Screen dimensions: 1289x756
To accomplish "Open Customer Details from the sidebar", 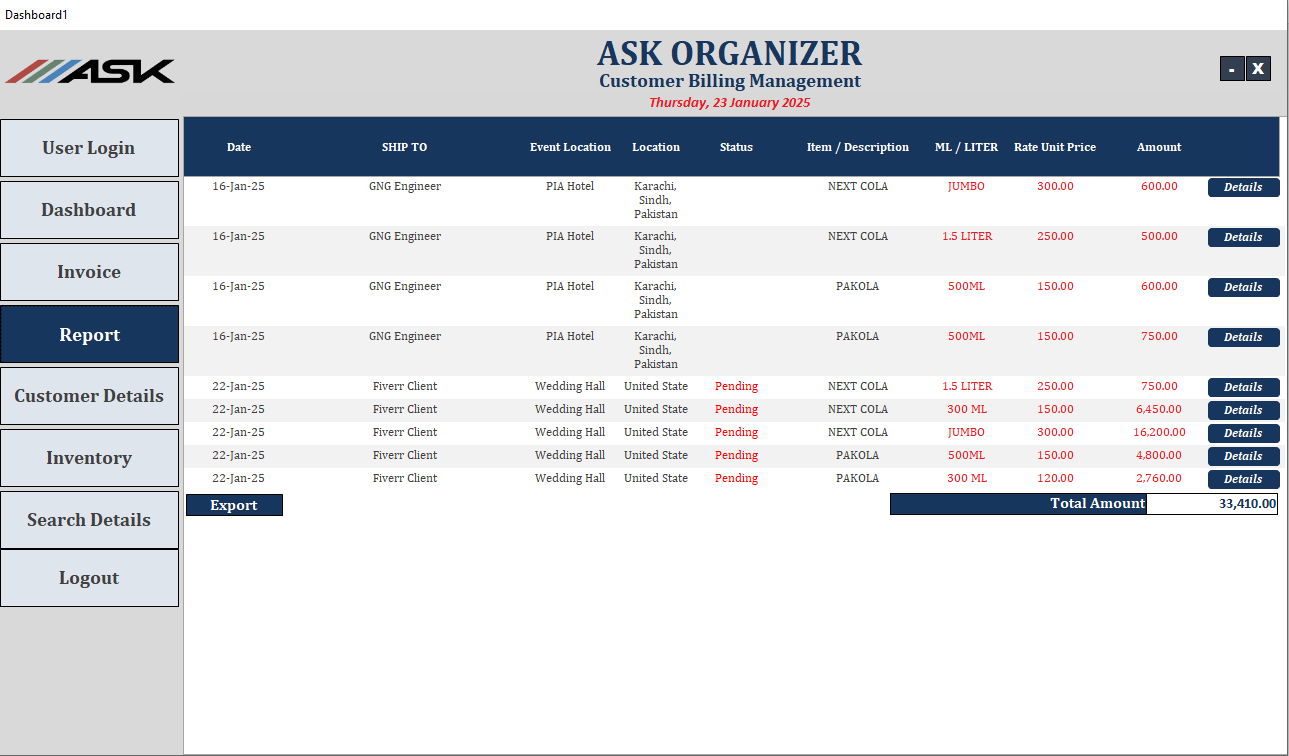I will coord(90,396).
